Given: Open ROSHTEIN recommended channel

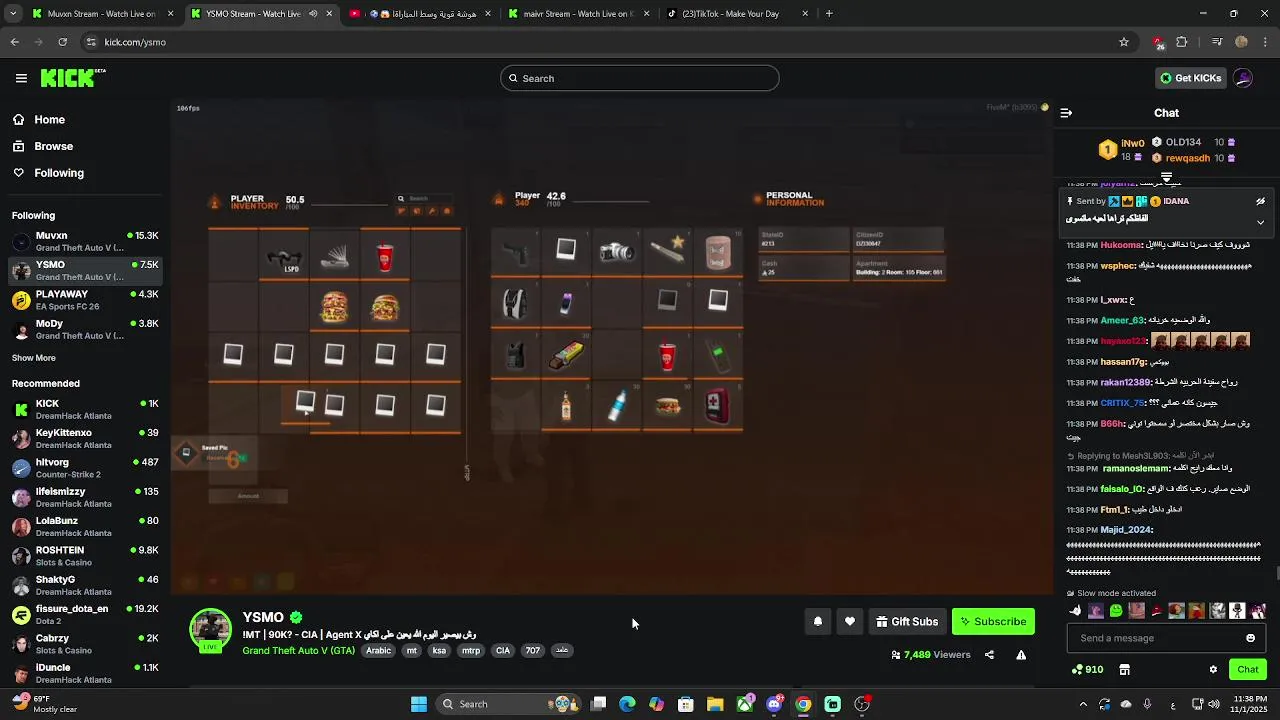Looking at the screenshot, I should pyautogui.click(x=85, y=556).
